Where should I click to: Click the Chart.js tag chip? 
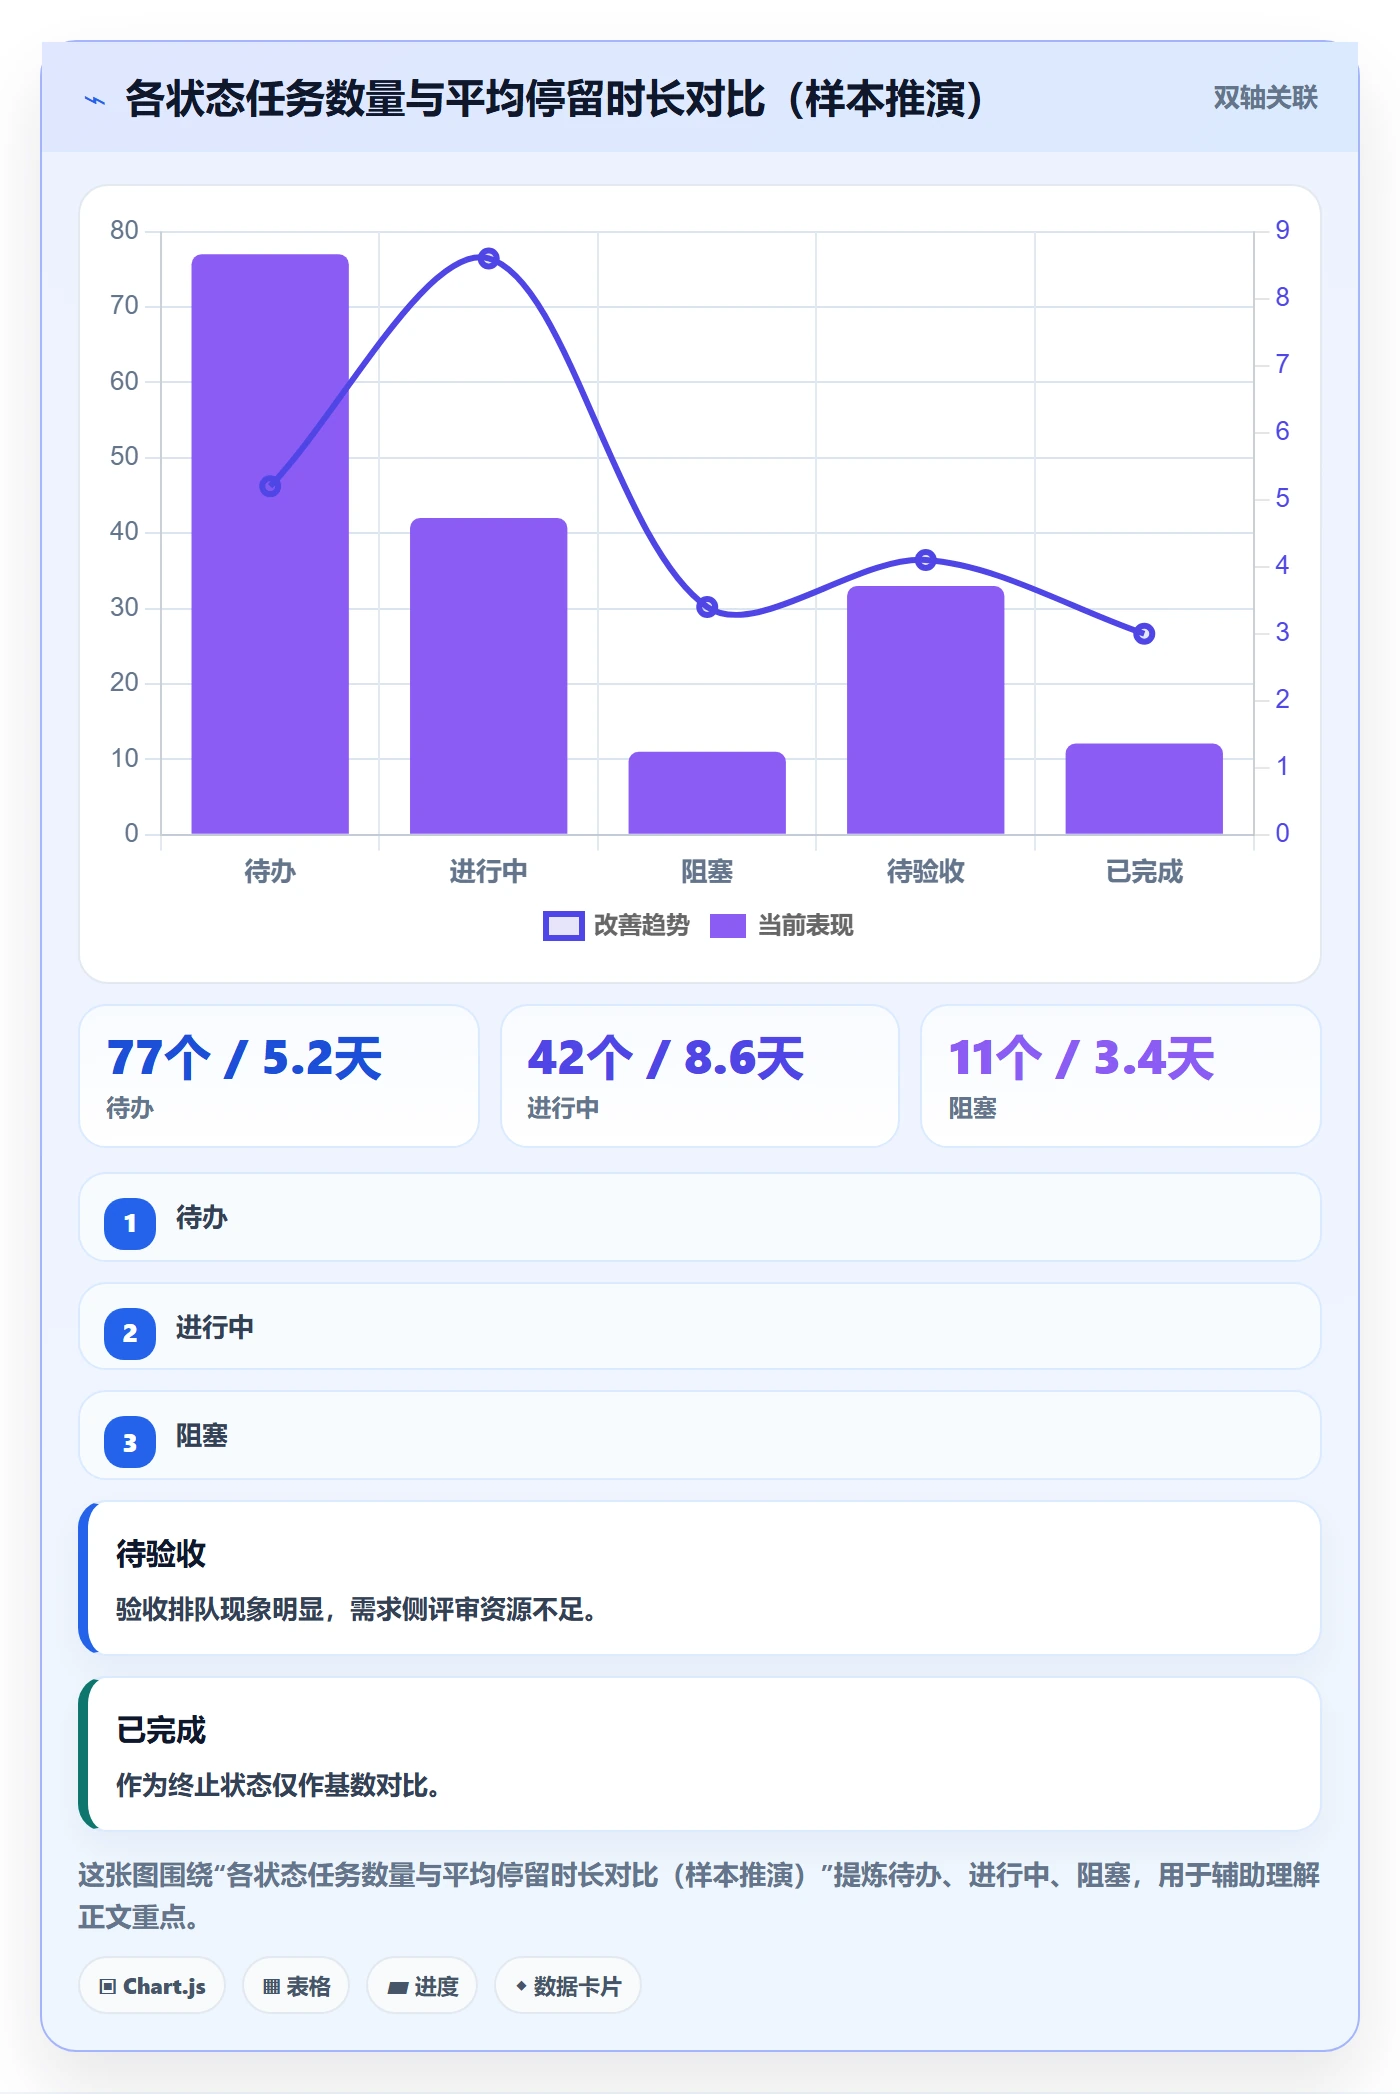tap(152, 1986)
